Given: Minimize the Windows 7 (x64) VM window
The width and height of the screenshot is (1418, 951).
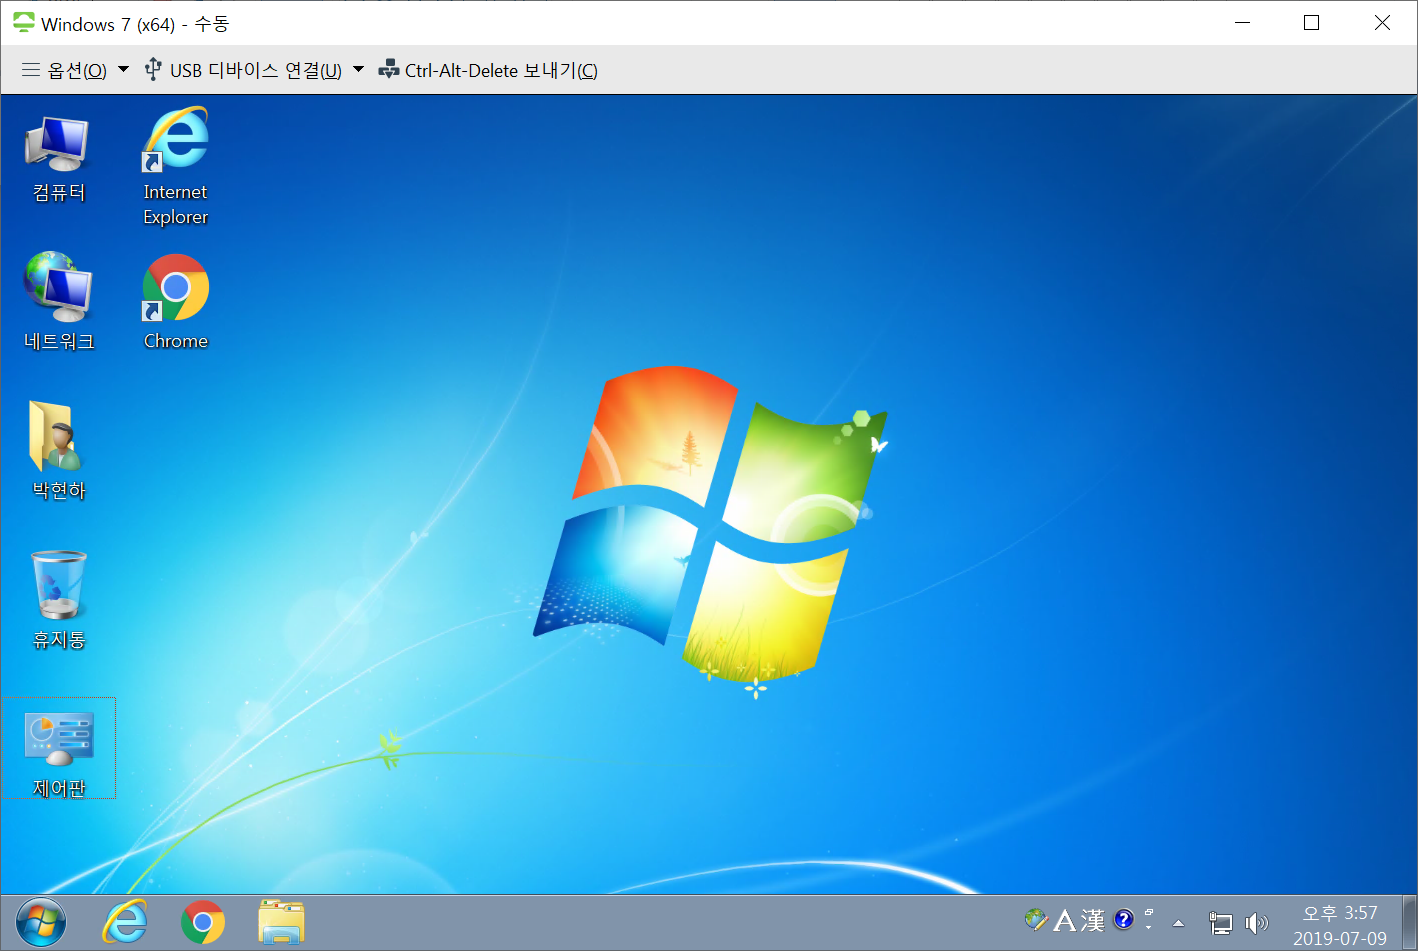Looking at the screenshot, I should (1243, 23).
